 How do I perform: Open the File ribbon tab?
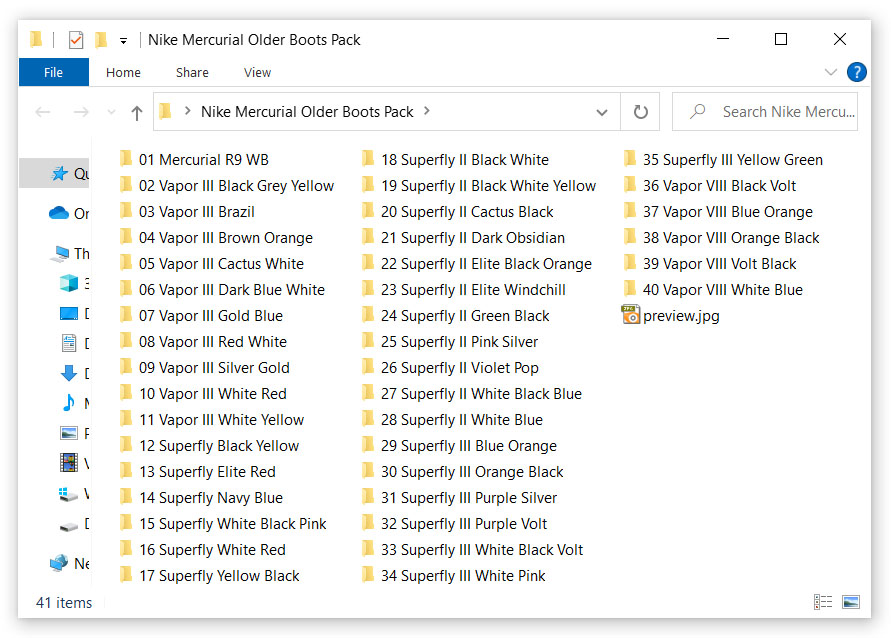(53, 72)
